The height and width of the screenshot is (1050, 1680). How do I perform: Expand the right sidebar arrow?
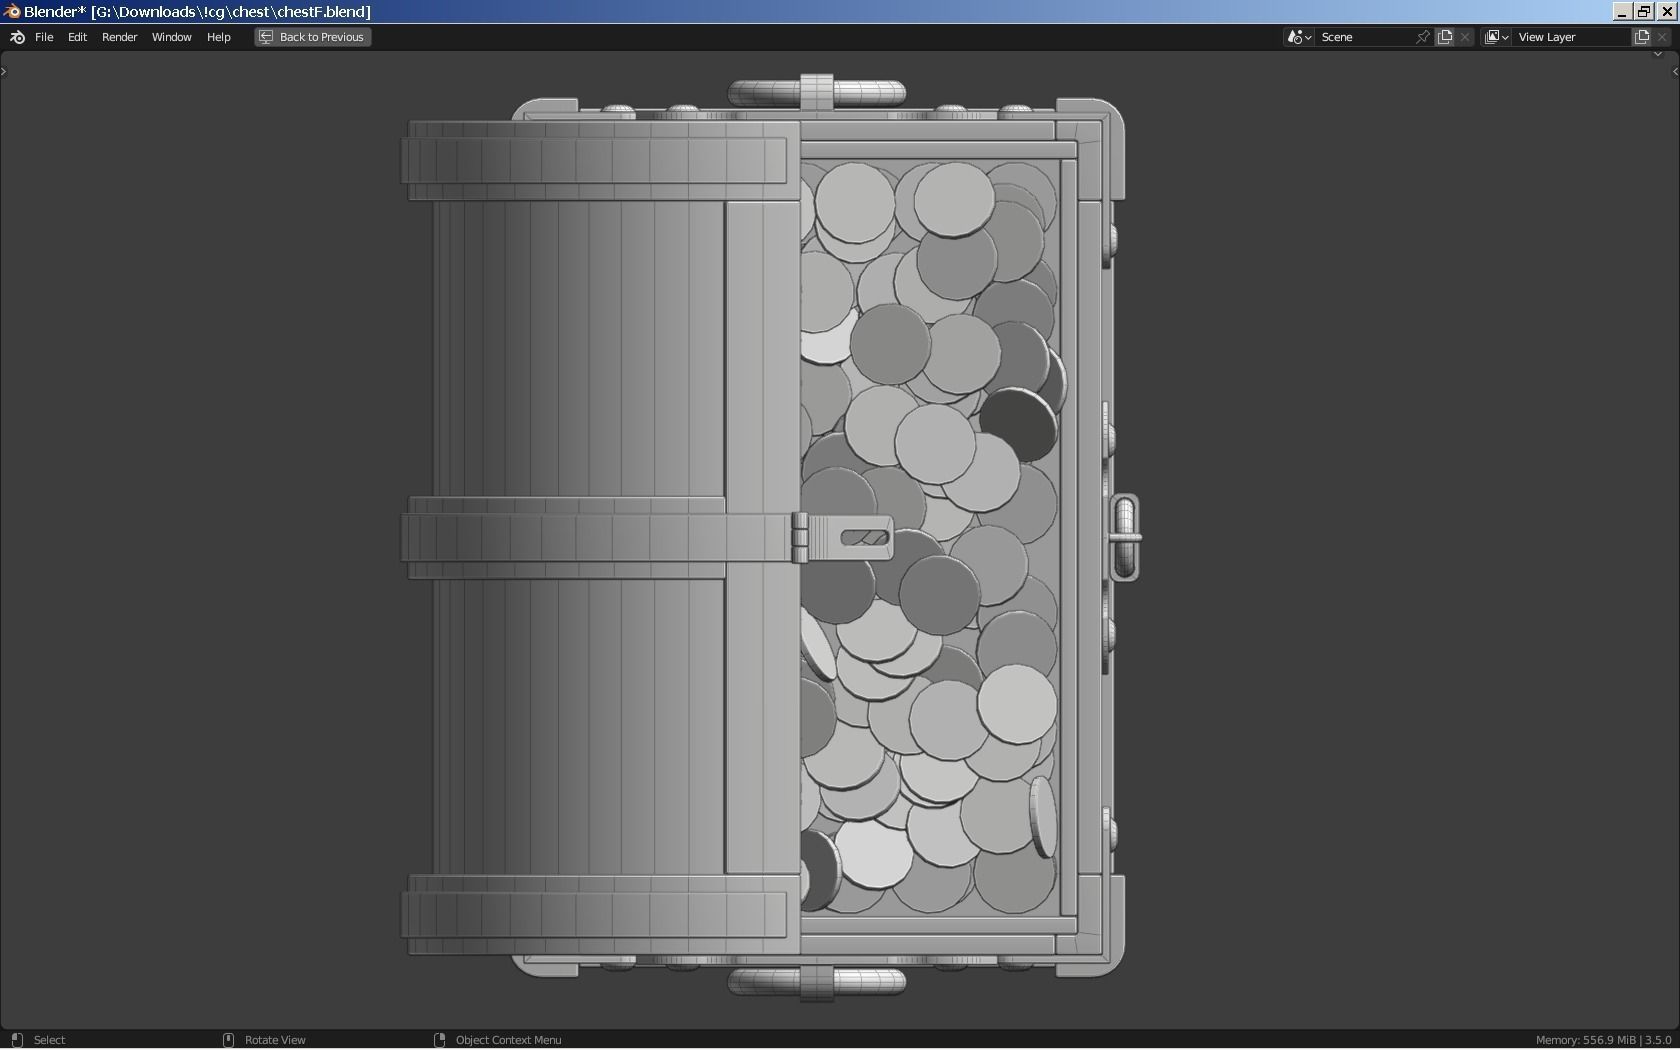pyautogui.click(x=1675, y=71)
